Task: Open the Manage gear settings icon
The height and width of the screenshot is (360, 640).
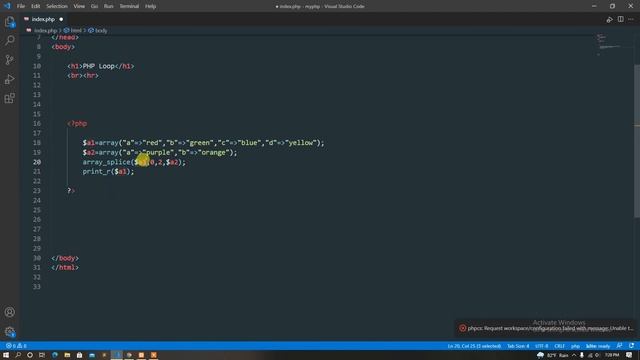Action: [x=10, y=331]
